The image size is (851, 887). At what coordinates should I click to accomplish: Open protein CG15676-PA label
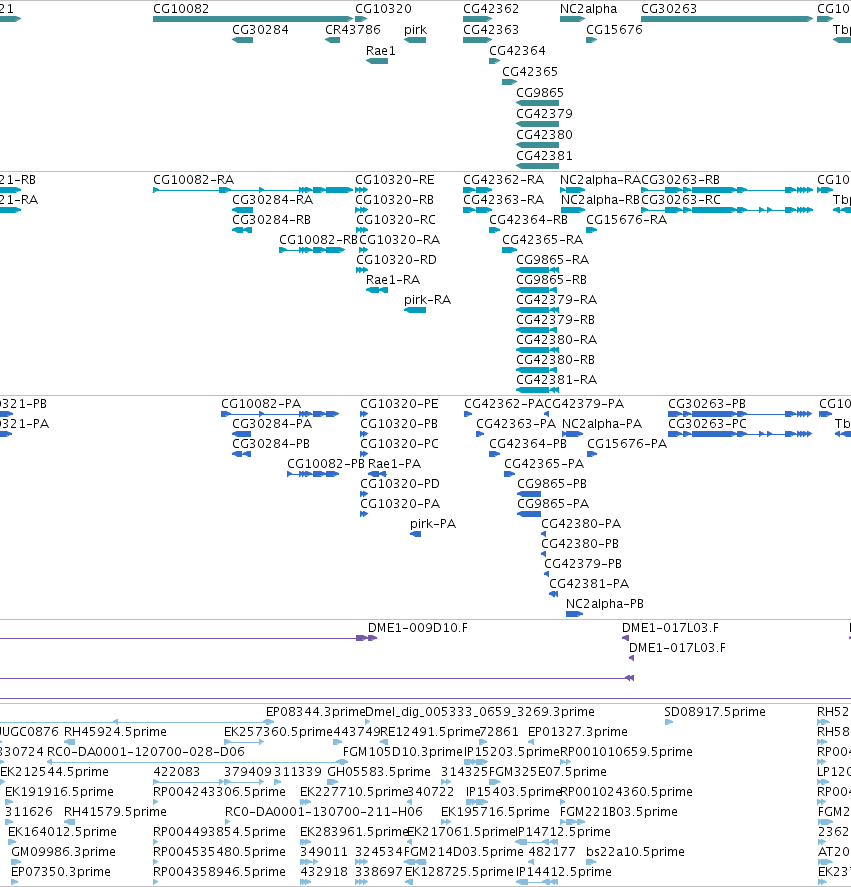click(x=627, y=444)
